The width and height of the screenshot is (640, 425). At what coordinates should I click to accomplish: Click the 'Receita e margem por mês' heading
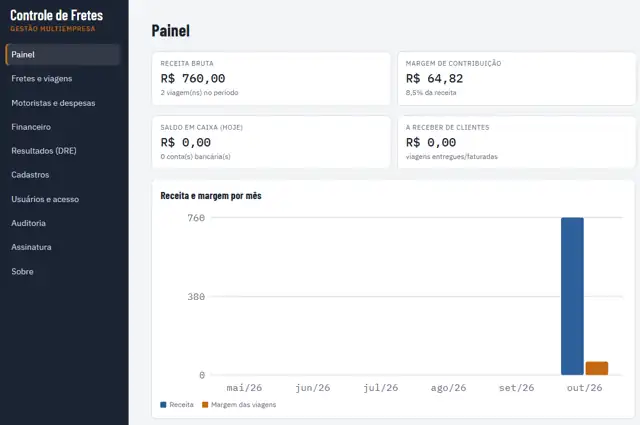211,196
